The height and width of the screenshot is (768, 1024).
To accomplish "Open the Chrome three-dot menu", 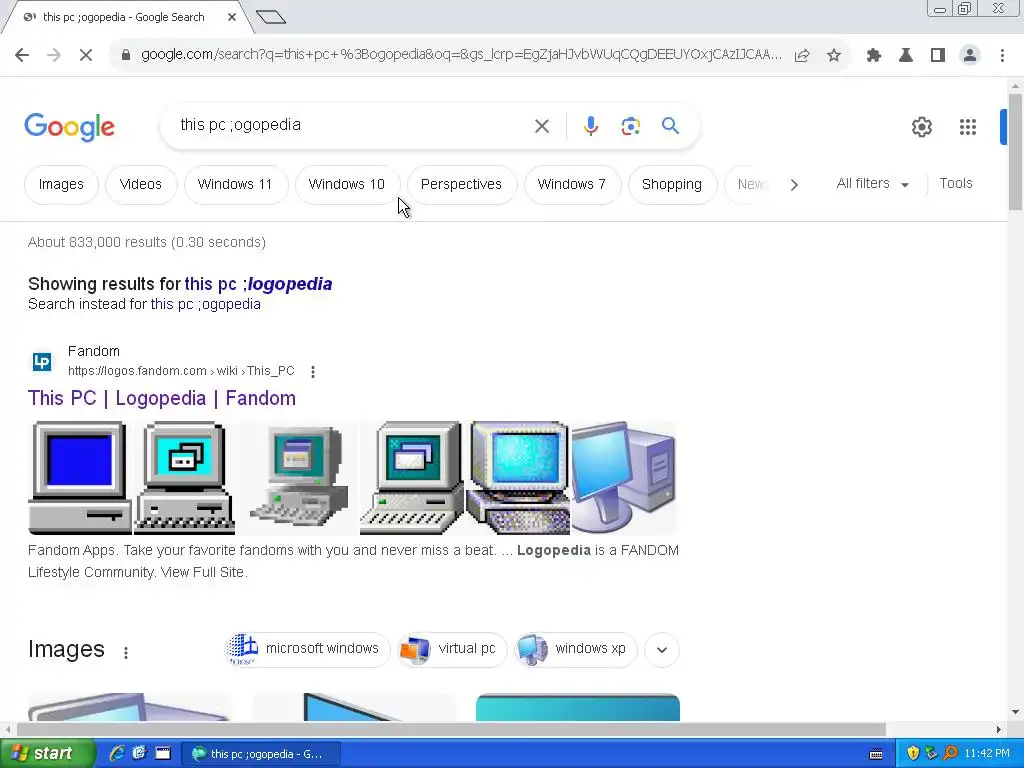I will [1002, 55].
